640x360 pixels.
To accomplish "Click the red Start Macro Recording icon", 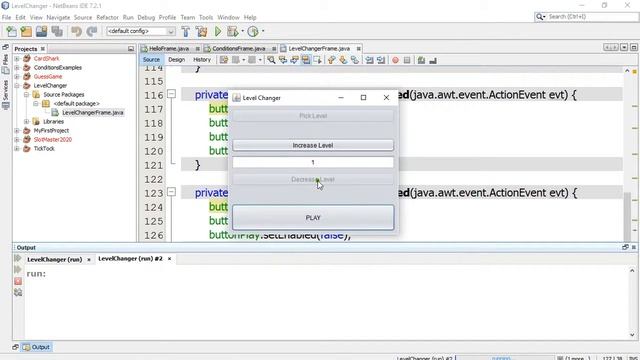I will 395,60.
